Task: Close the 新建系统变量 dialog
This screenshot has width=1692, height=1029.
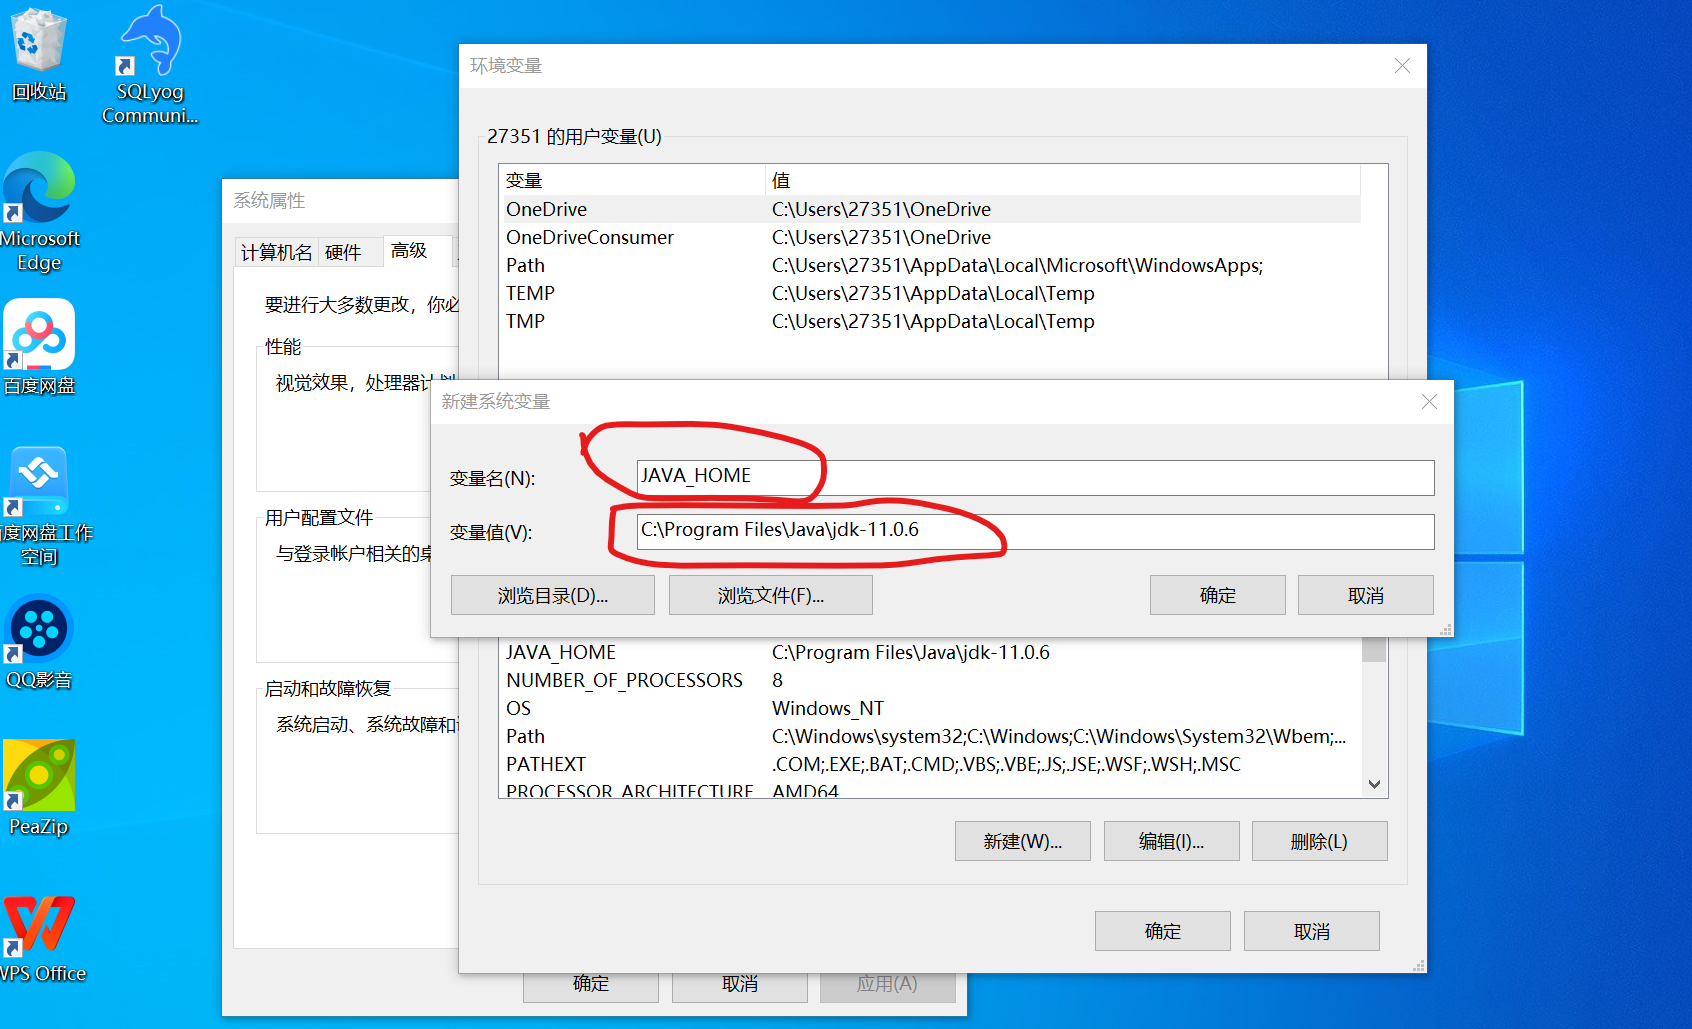Action: pos(1429,401)
